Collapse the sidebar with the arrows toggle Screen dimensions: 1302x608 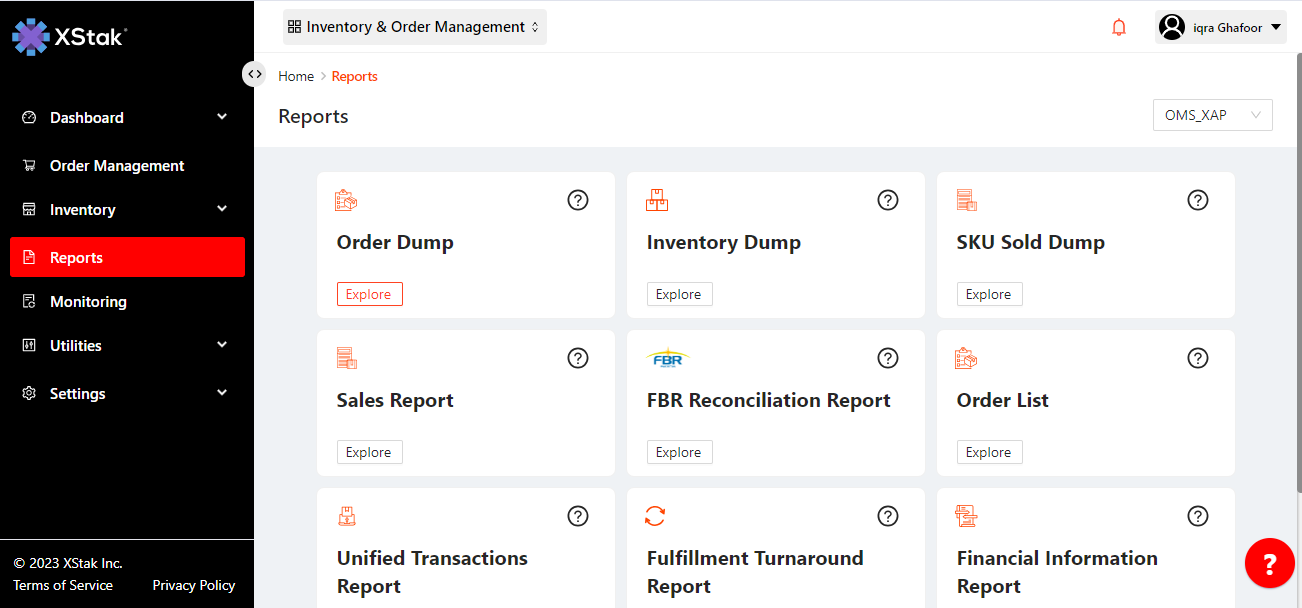pos(254,74)
